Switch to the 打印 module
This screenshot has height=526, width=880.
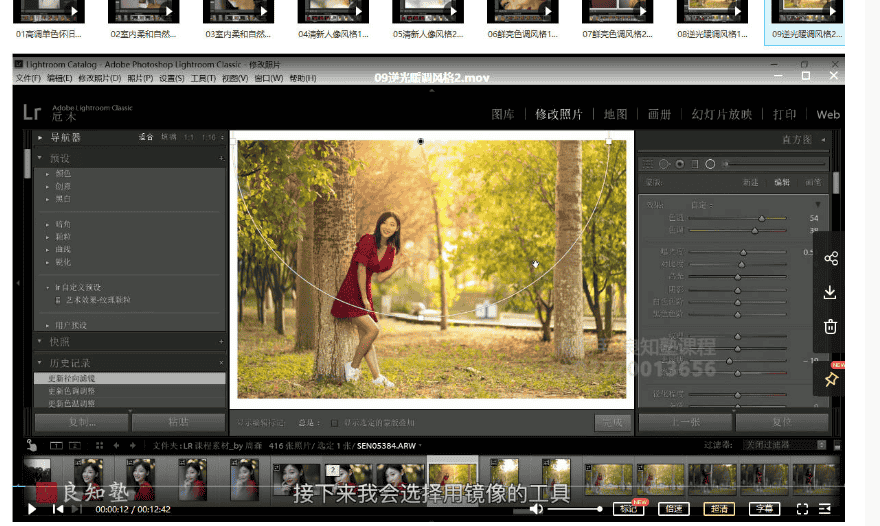tap(784, 115)
